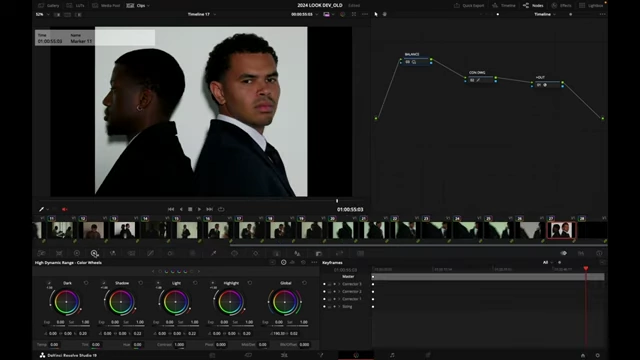Open the Lightbox view
640x360 pixels.
591,5
